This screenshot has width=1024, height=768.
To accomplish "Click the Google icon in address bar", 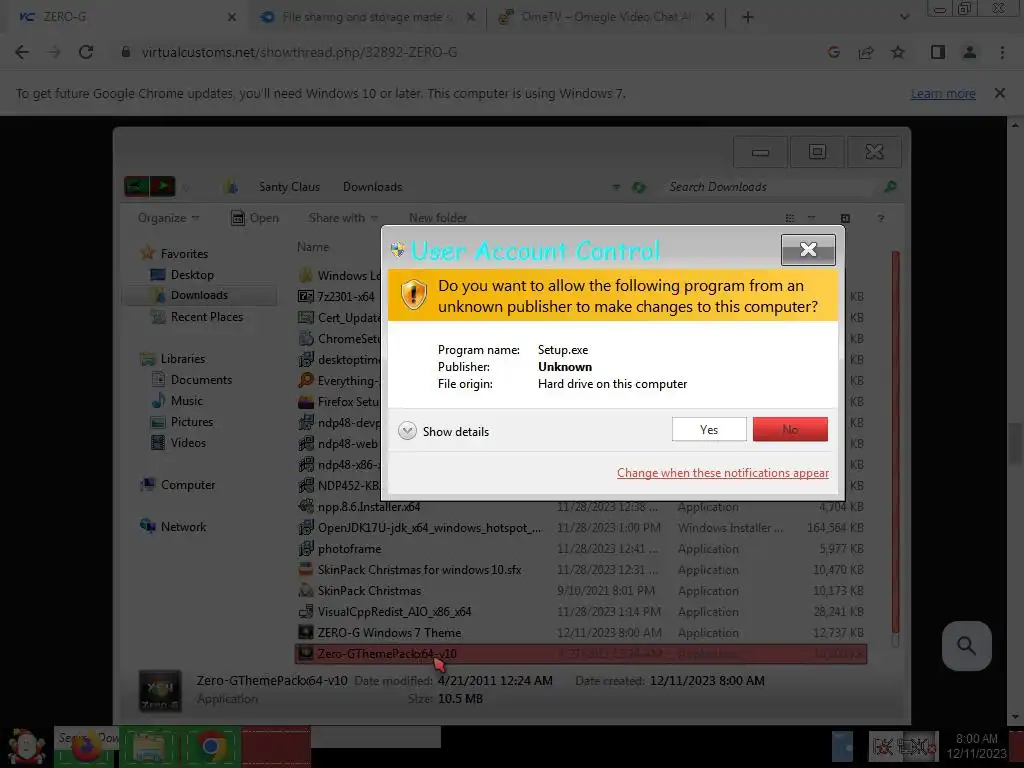I will [x=834, y=52].
